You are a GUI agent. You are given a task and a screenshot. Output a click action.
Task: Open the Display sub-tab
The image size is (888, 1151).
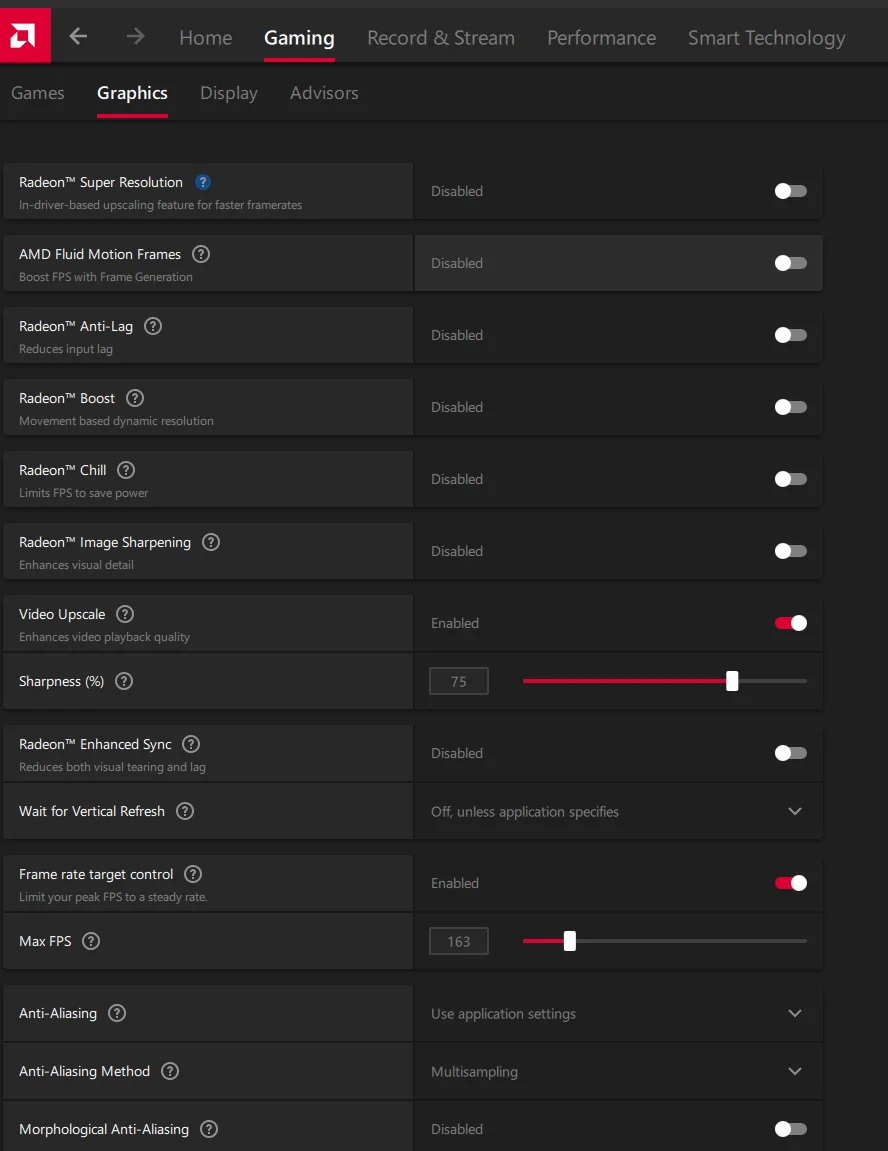click(229, 93)
